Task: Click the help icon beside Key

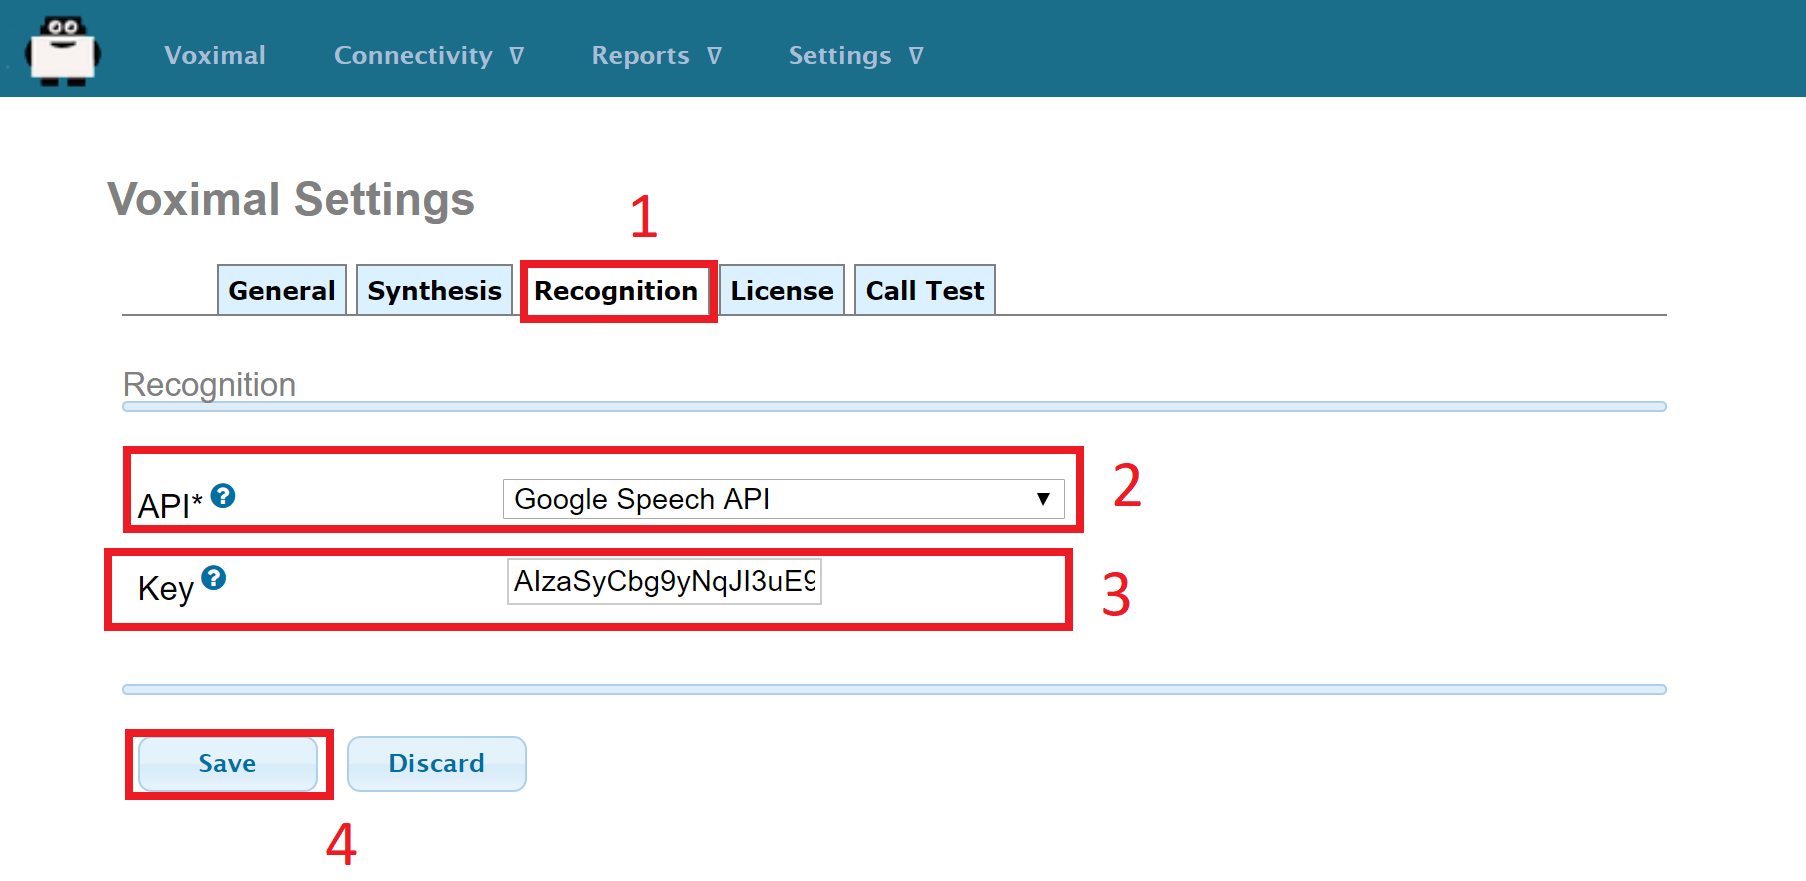Action: [213, 577]
